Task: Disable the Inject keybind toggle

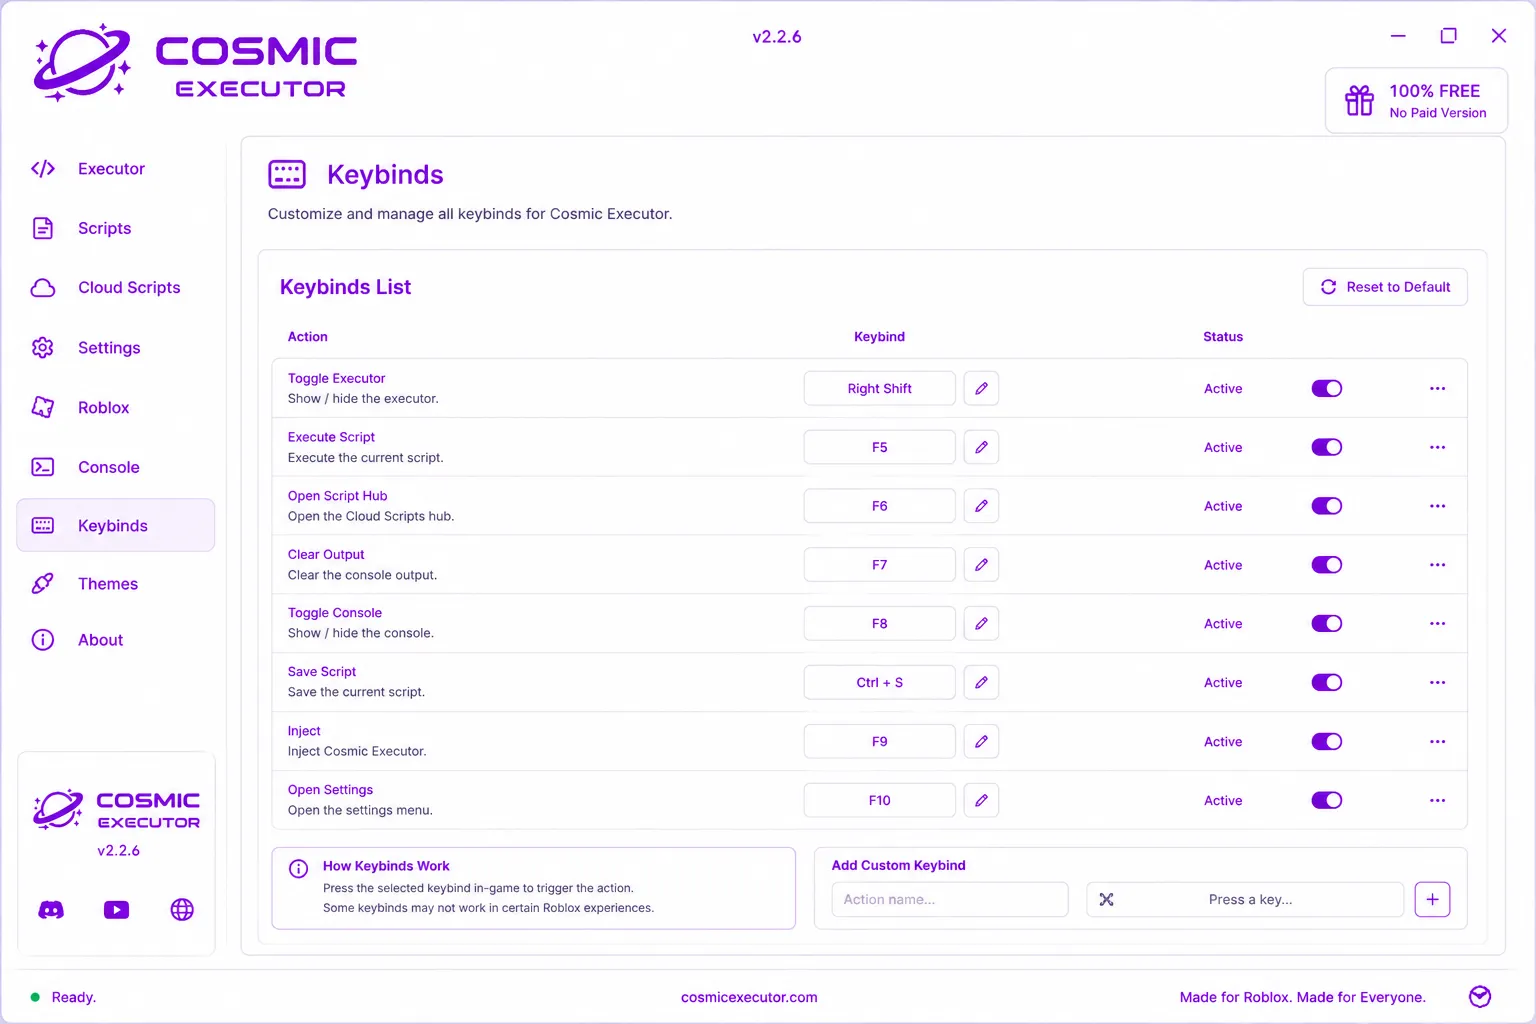Action: coord(1327,741)
